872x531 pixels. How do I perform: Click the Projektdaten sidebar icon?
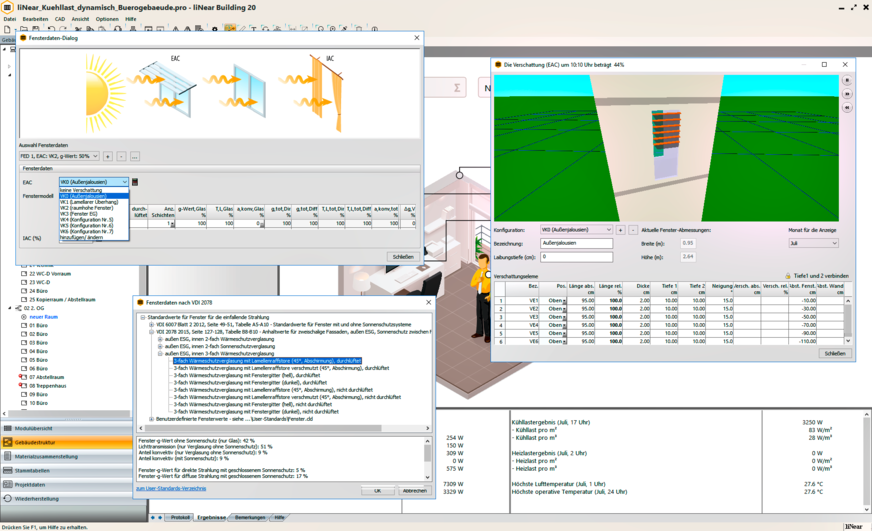click(x=8, y=484)
